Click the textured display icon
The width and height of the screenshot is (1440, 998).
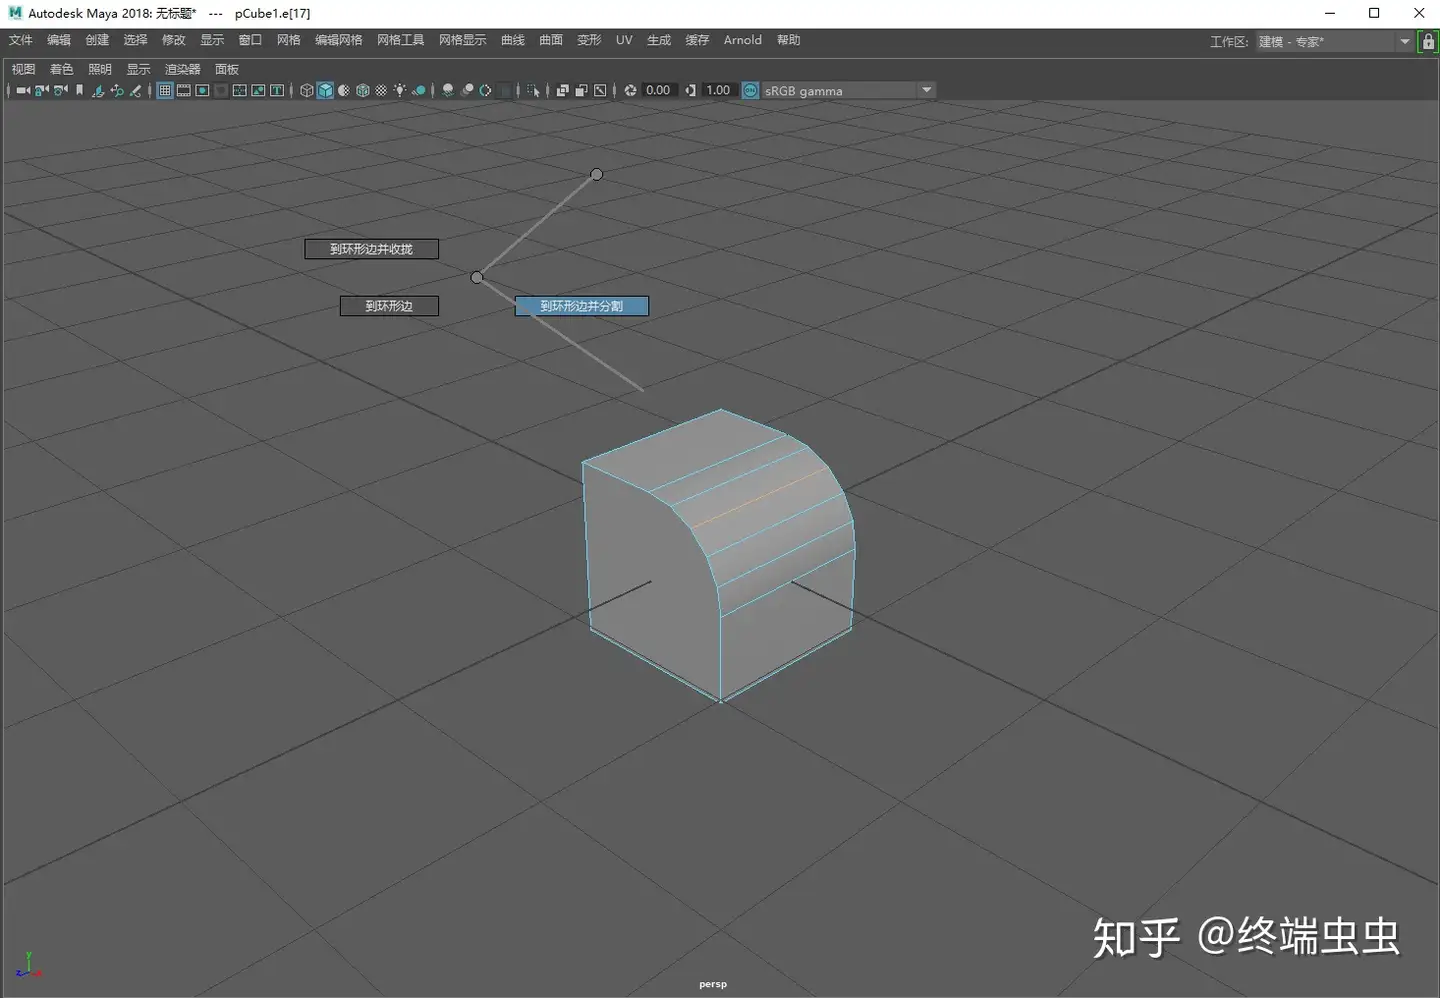click(381, 90)
